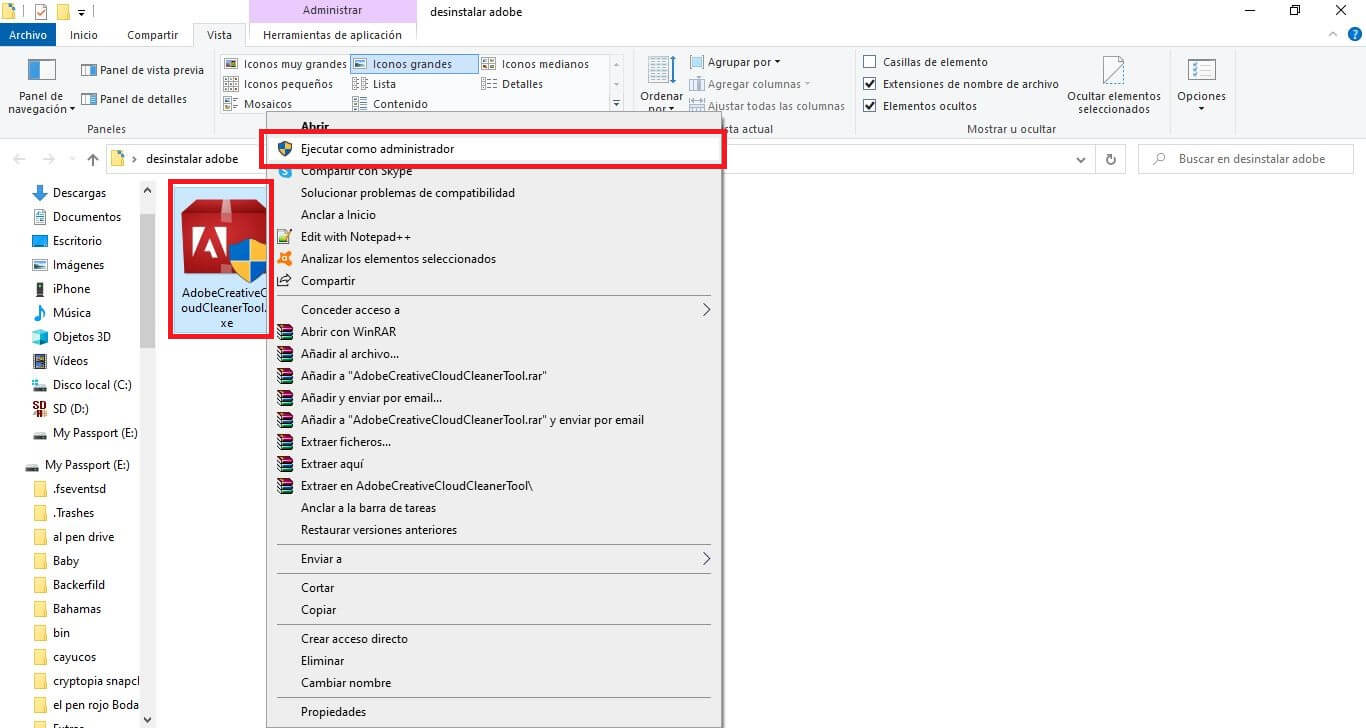Switch to the Inicio tab
1366x728 pixels.
pyautogui.click(x=84, y=35)
